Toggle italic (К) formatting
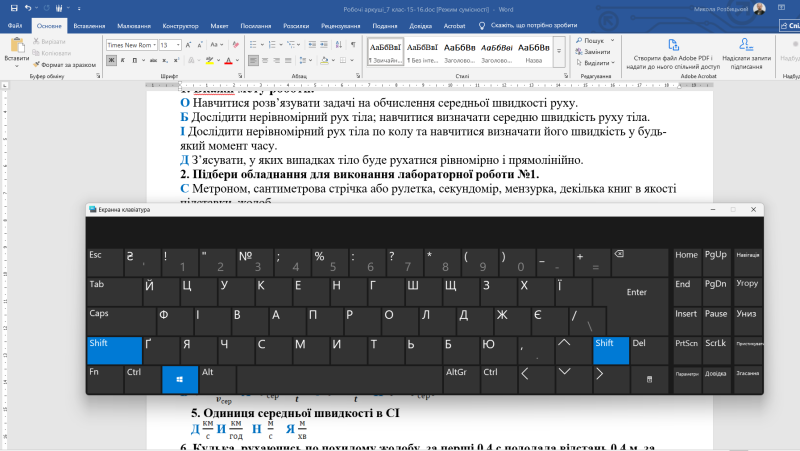This screenshot has height=451, width=800. [x=122, y=60]
